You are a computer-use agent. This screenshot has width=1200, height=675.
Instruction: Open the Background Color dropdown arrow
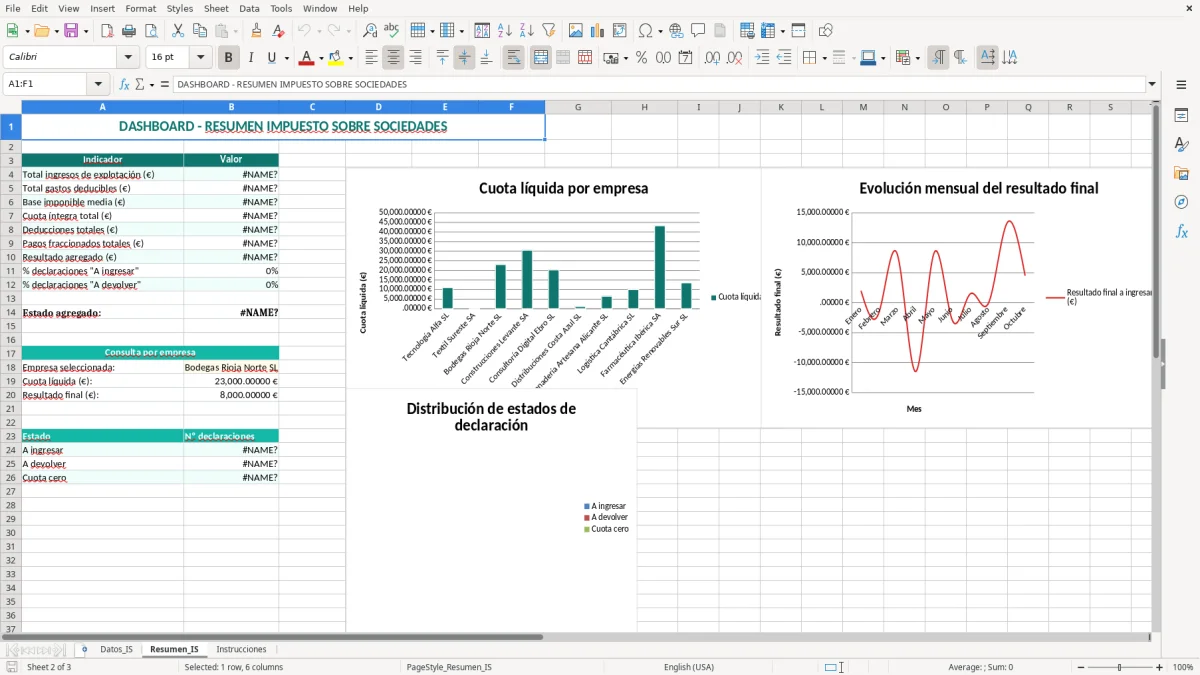[350, 58]
